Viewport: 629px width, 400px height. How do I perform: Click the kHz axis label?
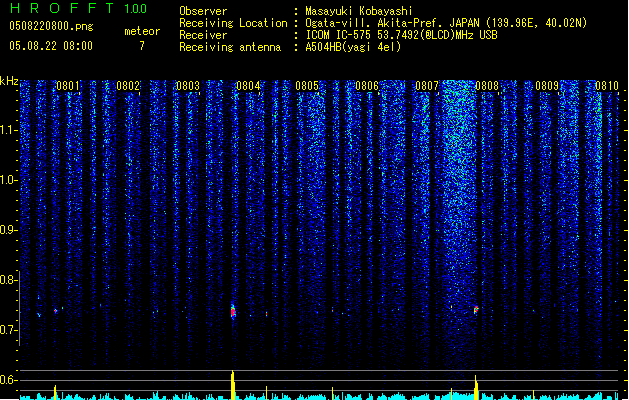(9, 81)
